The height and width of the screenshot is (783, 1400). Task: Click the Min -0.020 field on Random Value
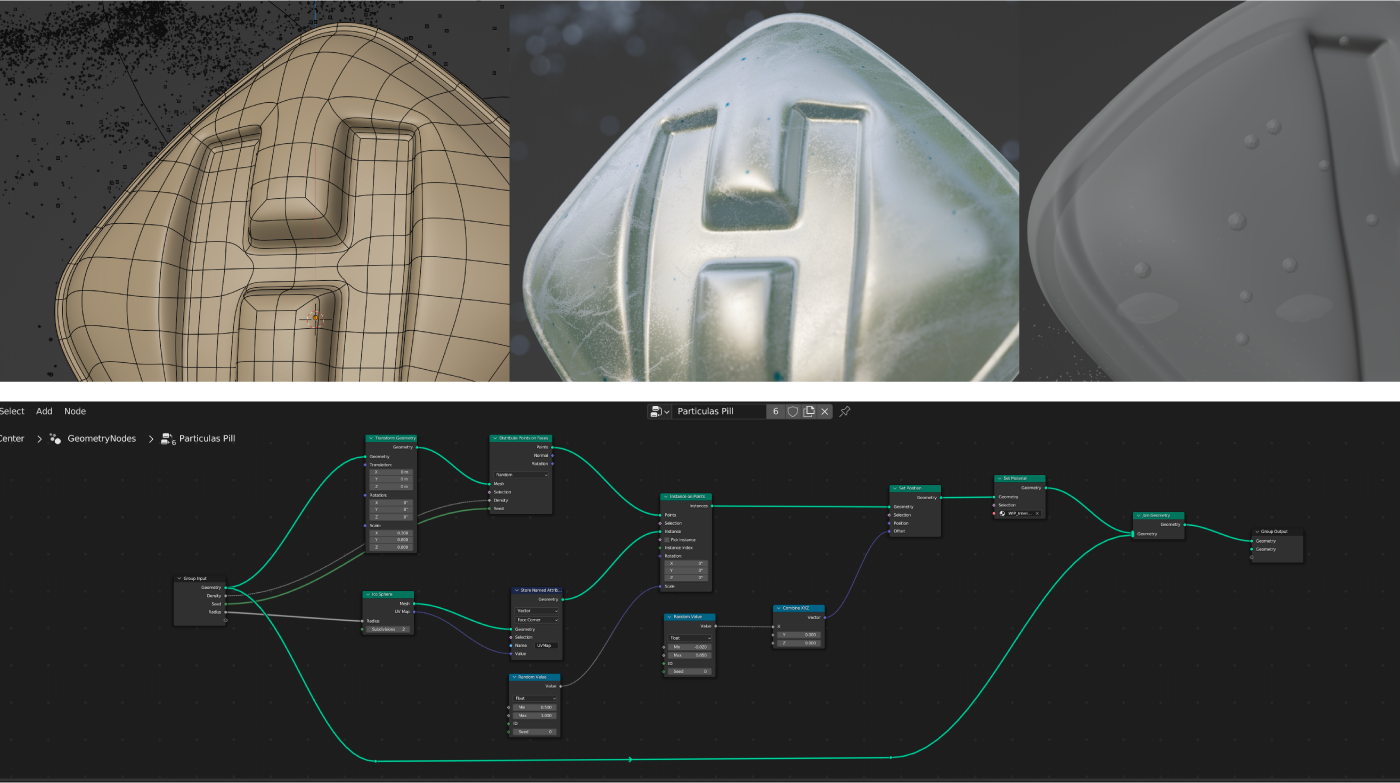point(689,647)
